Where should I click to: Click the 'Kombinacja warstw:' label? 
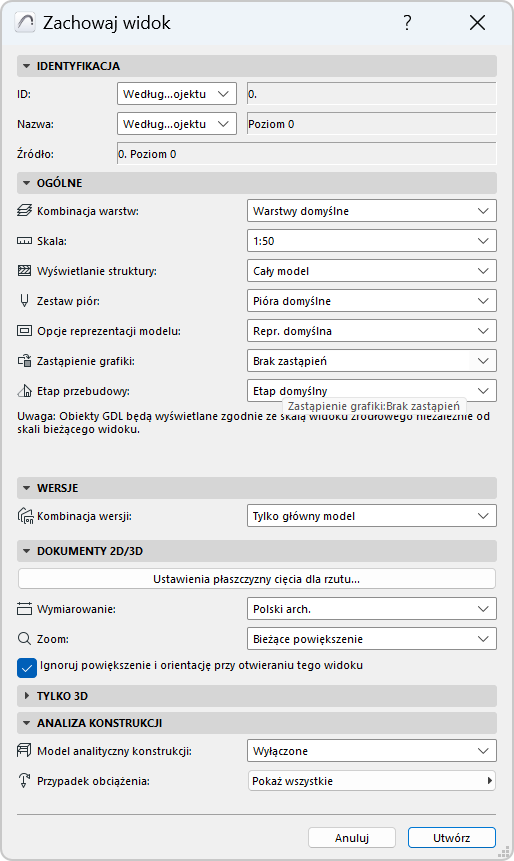click(88, 211)
